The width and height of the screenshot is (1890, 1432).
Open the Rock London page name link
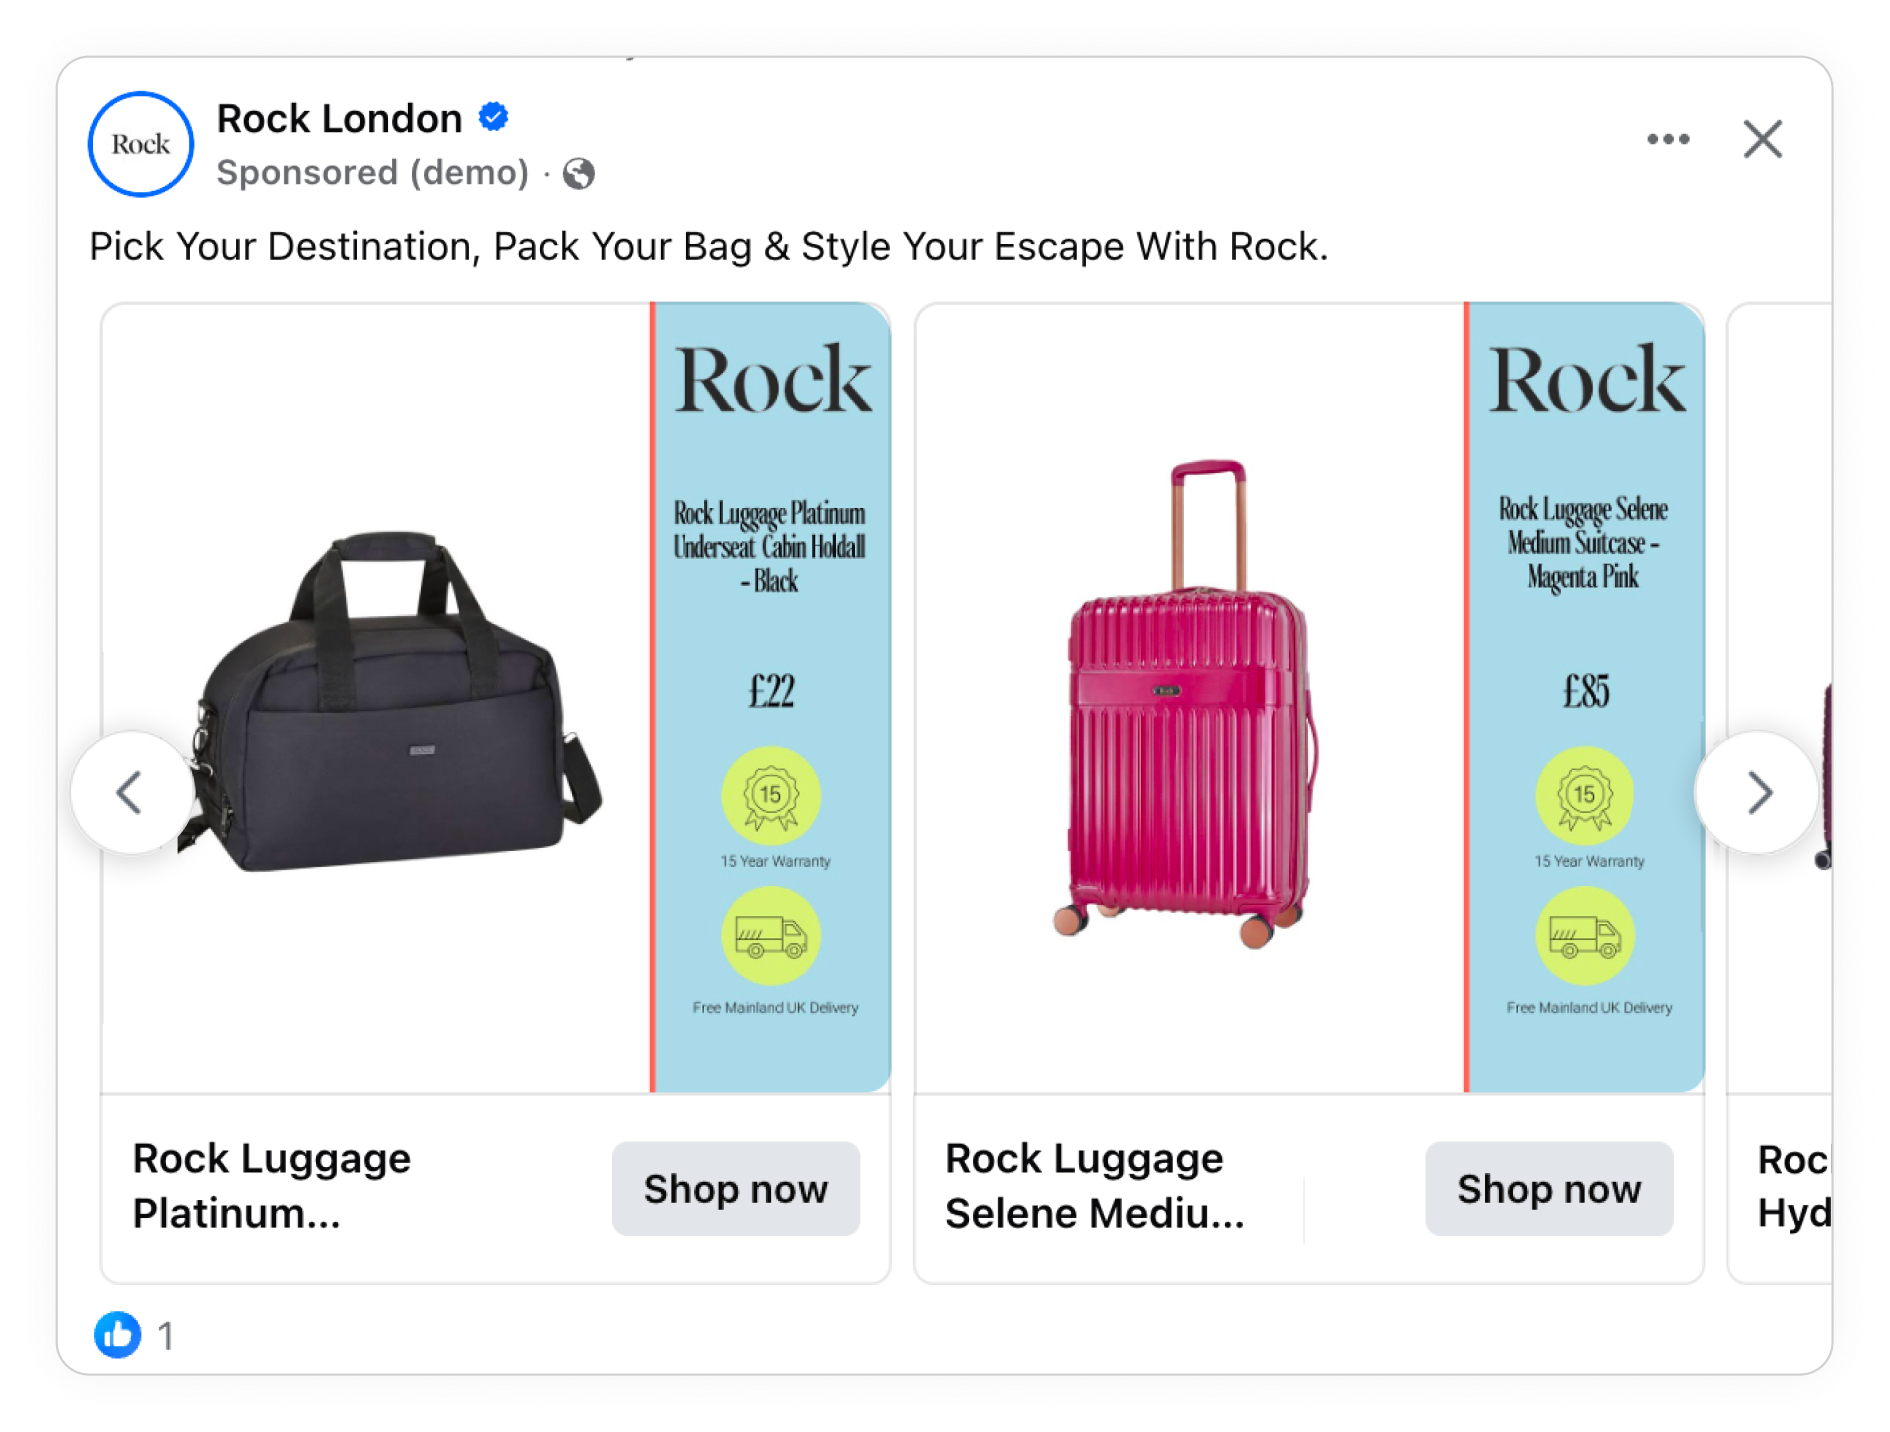pos(339,119)
